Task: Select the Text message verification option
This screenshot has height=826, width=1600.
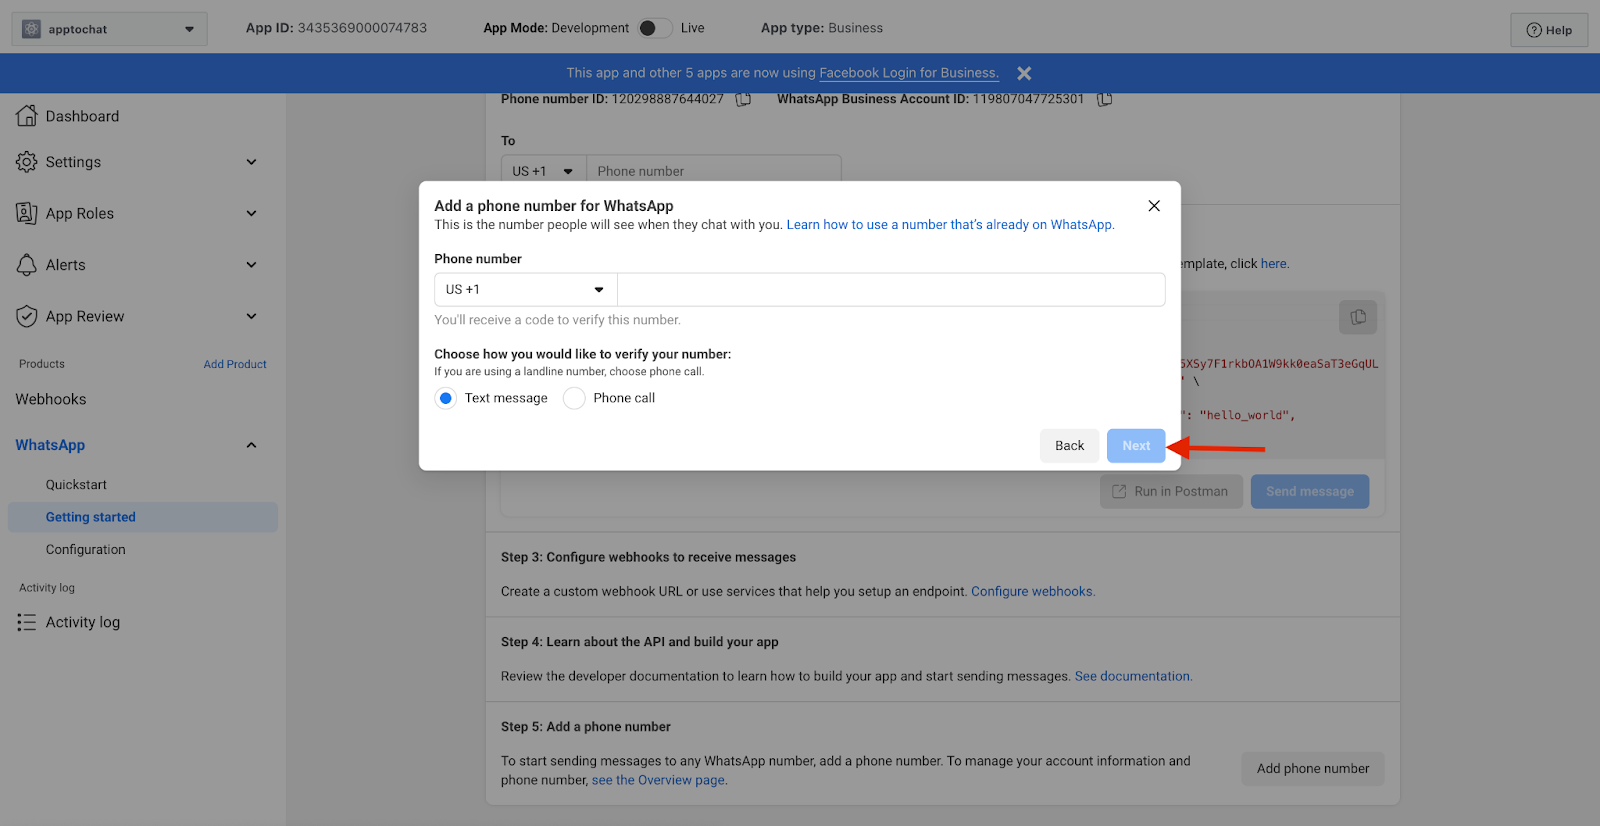Action: (x=446, y=398)
